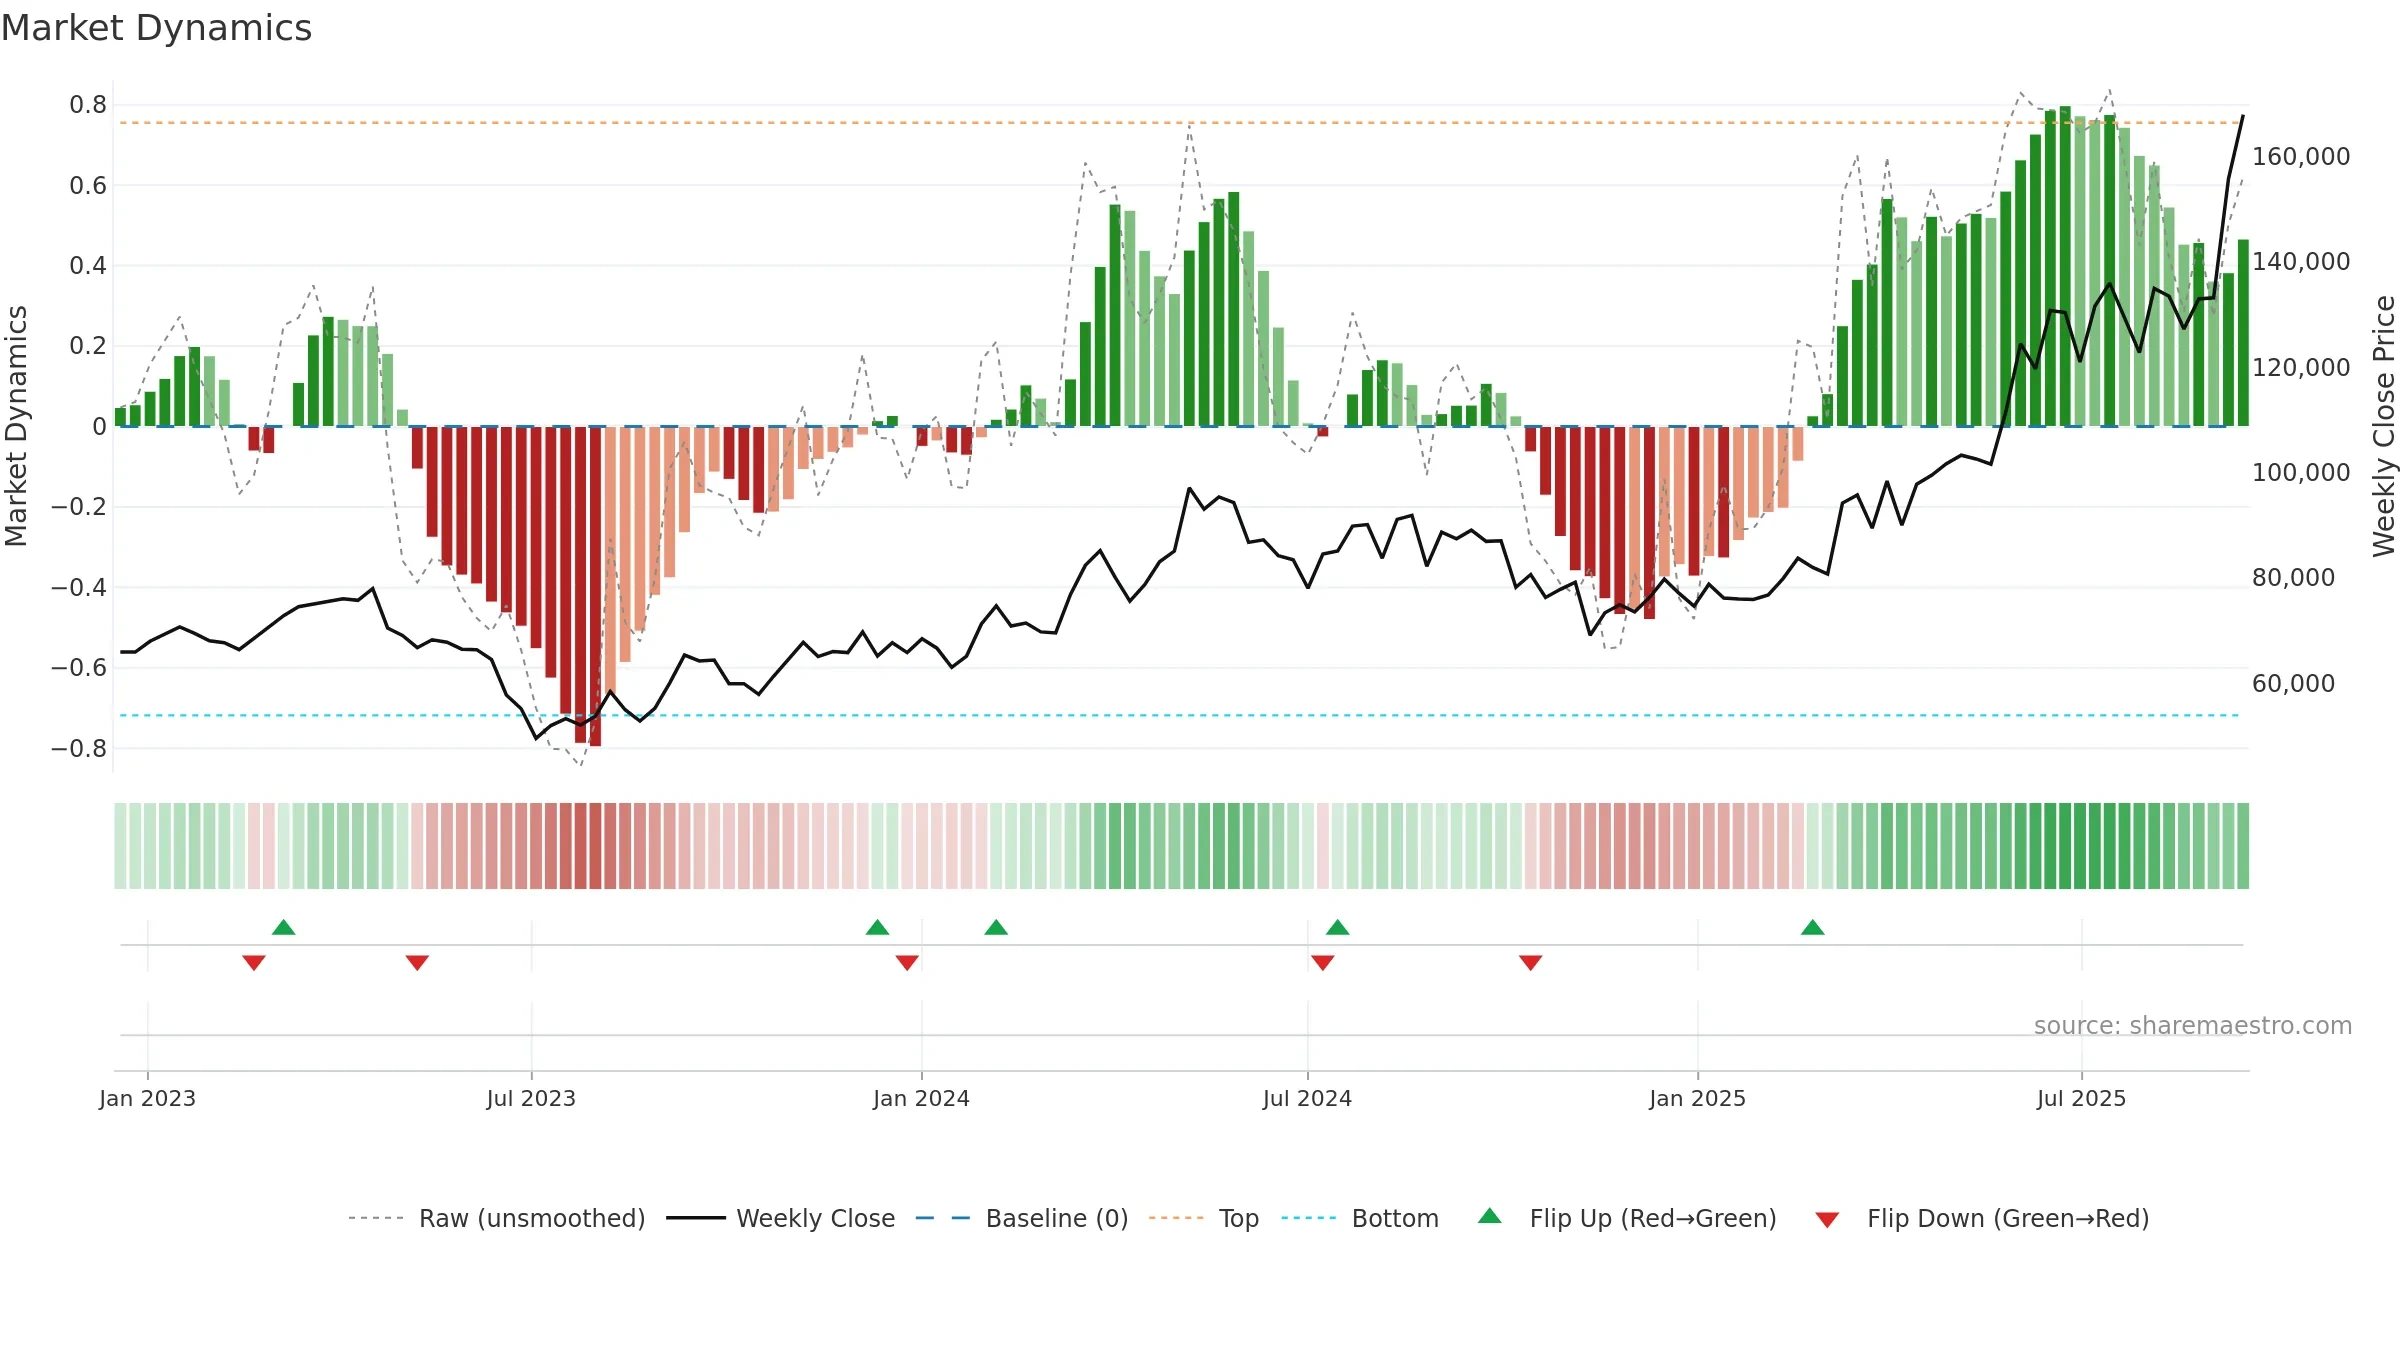Screen dimensions: 2400x1350
Task: Click the red Flip Down legend triangle
Action: point(1827,1220)
